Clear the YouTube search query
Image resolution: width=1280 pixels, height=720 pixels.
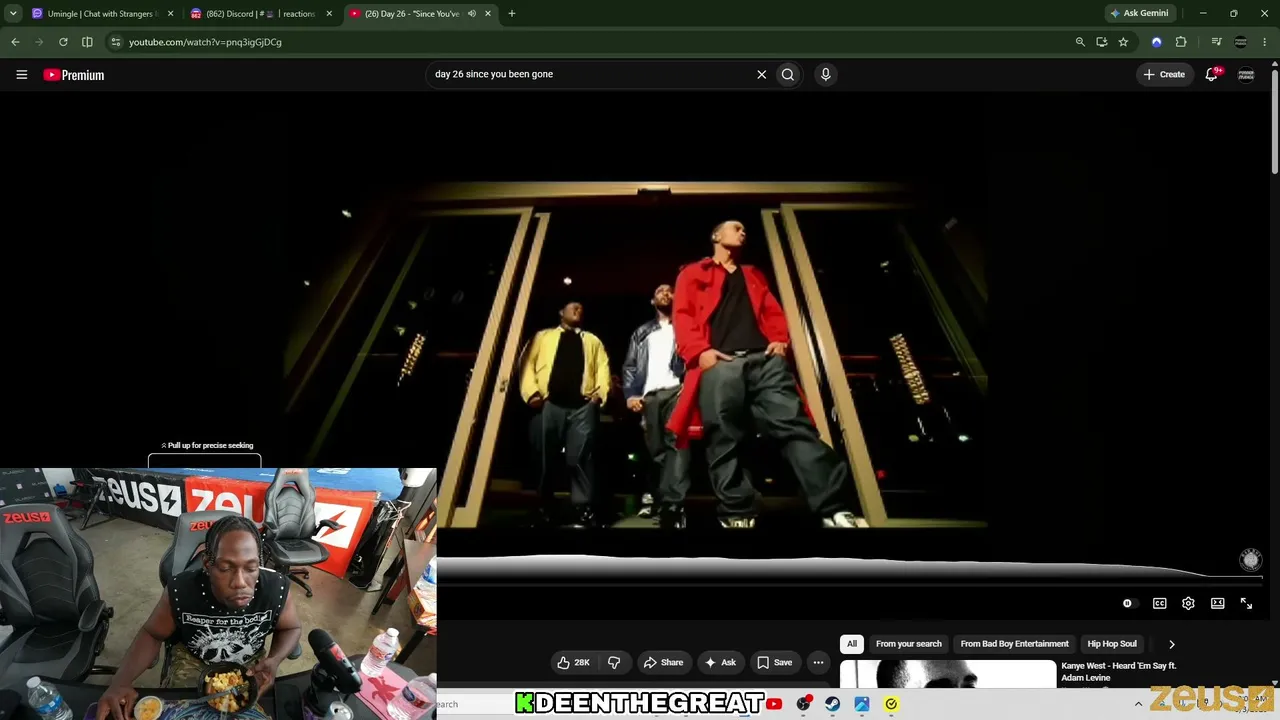click(761, 74)
